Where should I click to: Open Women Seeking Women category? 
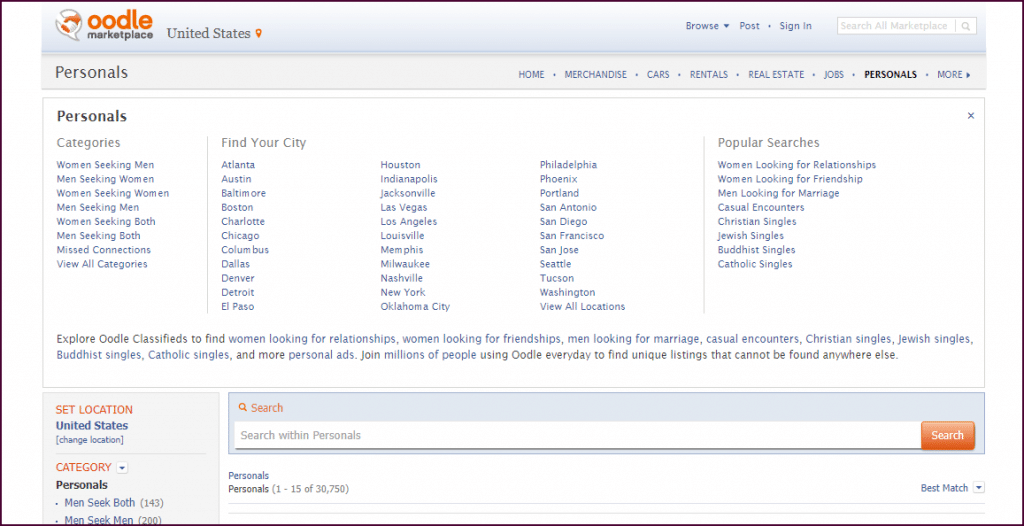coord(112,193)
